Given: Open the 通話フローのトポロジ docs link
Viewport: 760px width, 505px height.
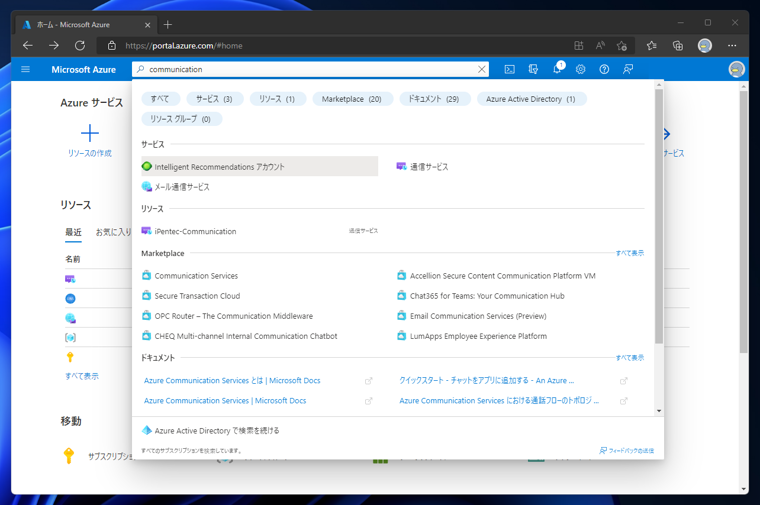Looking at the screenshot, I should (499, 400).
